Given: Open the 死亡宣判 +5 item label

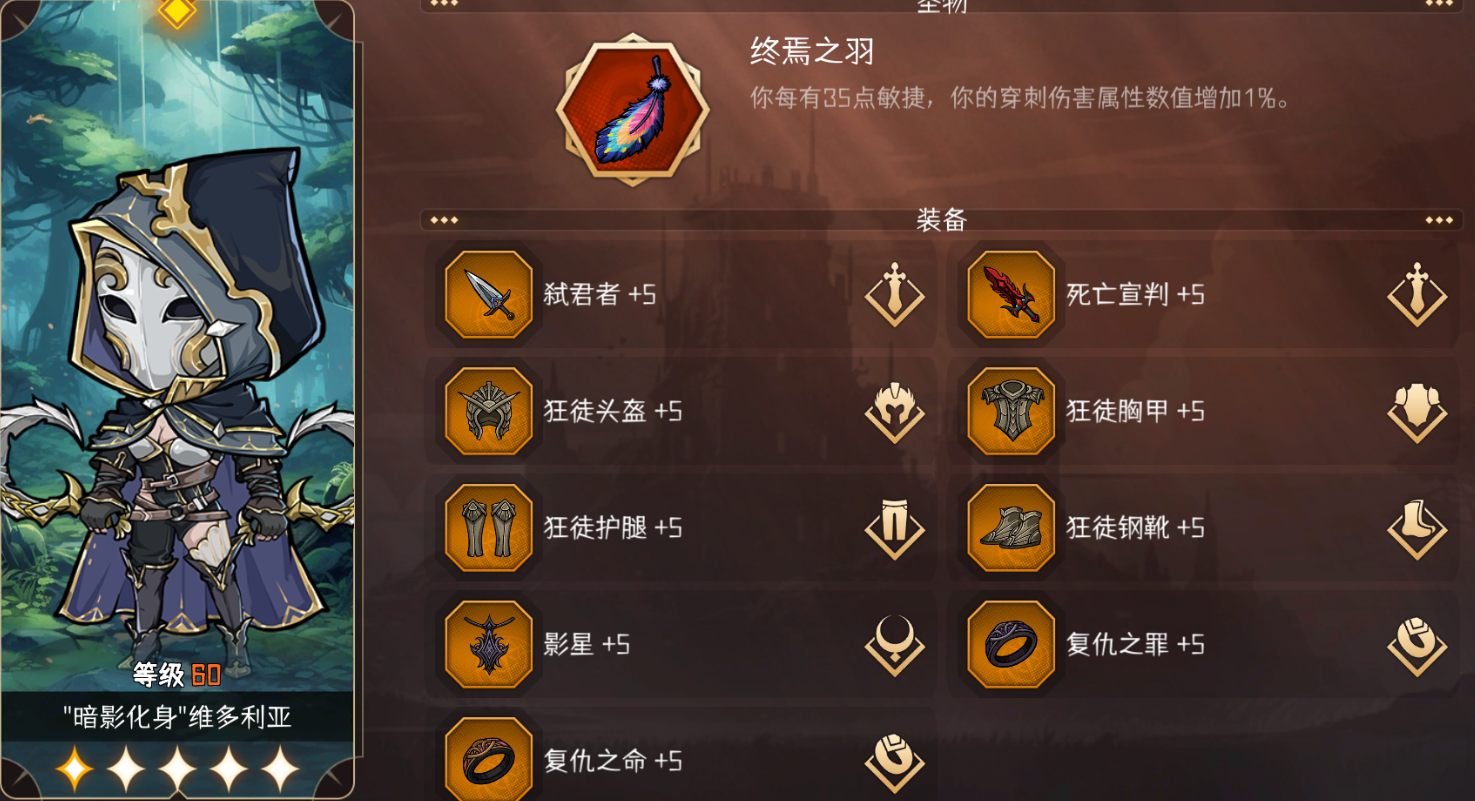Looking at the screenshot, I should (x=1135, y=295).
